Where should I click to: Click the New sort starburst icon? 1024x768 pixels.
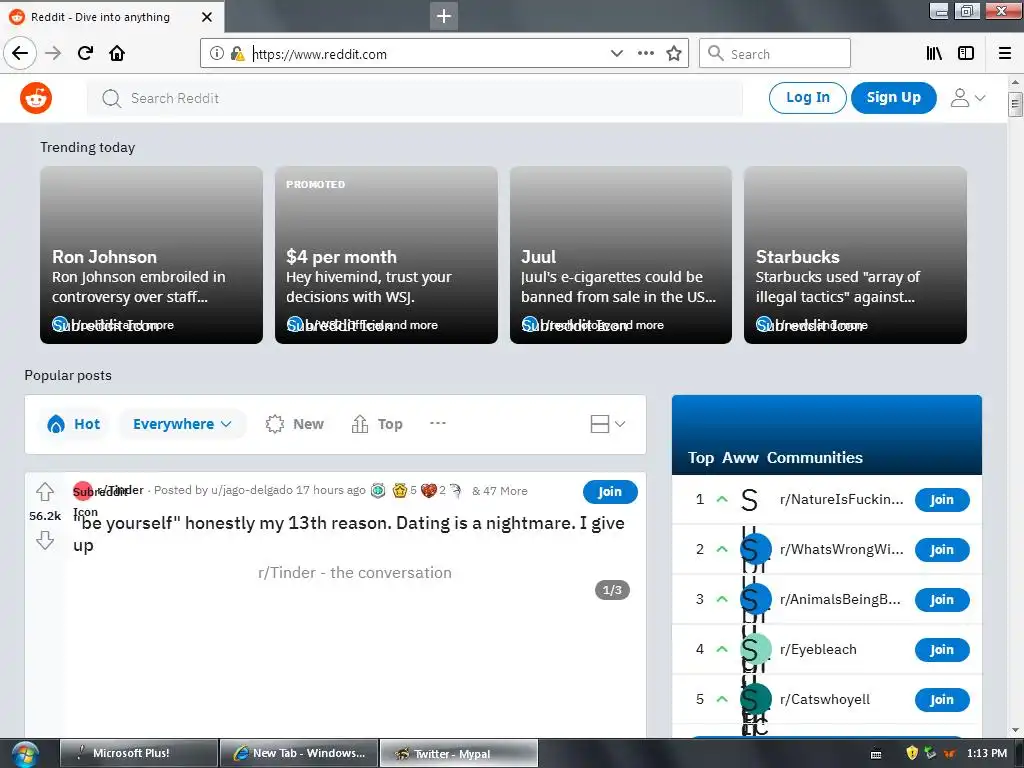(275, 424)
